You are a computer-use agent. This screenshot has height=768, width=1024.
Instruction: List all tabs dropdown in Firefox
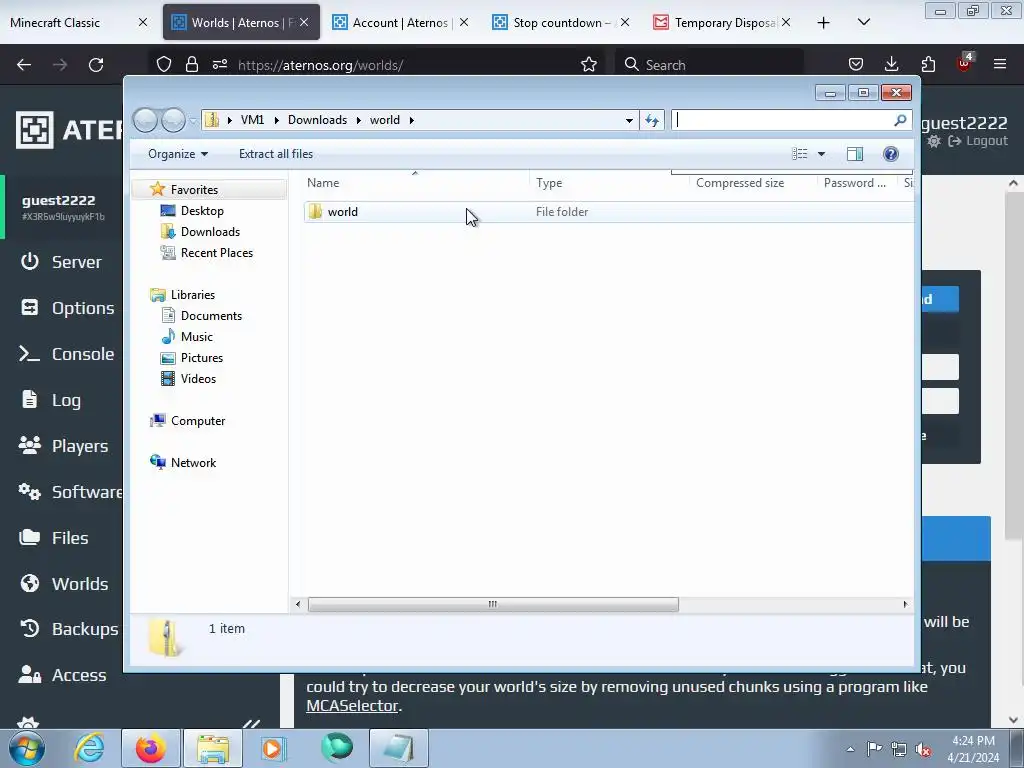click(863, 23)
